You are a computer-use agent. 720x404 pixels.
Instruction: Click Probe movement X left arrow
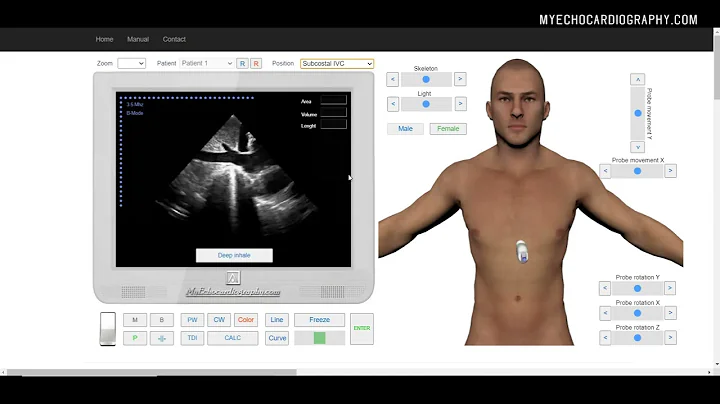pyautogui.click(x=605, y=171)
